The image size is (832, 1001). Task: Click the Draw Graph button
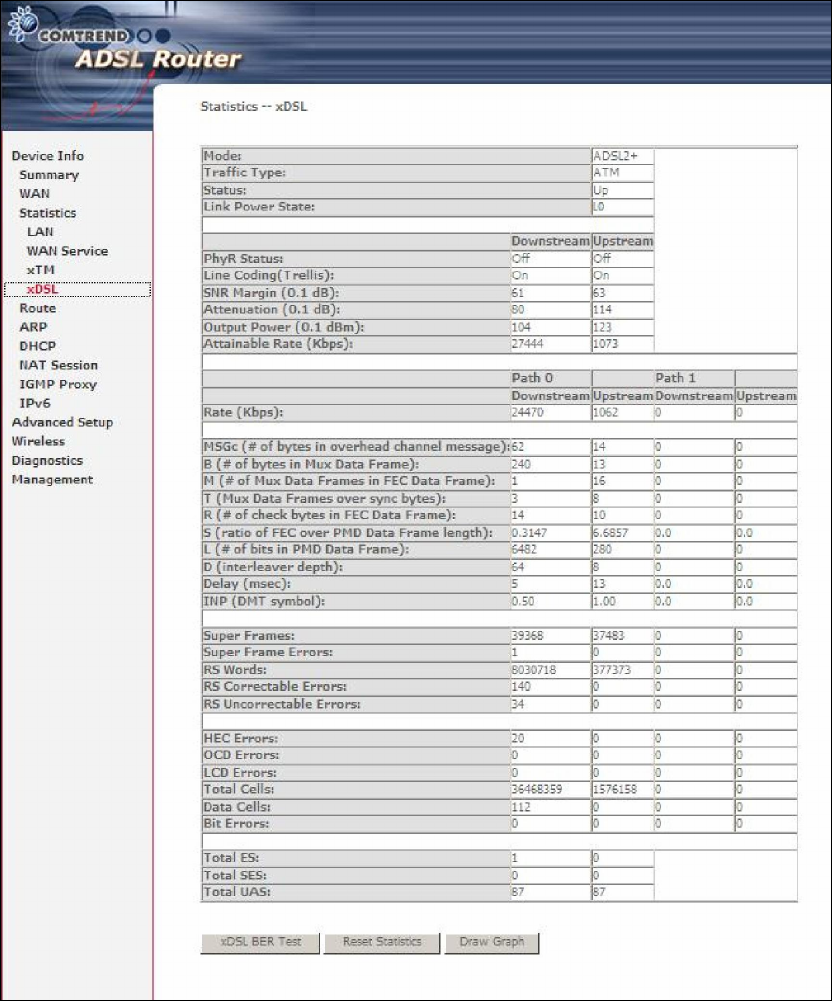pos(492,942)
